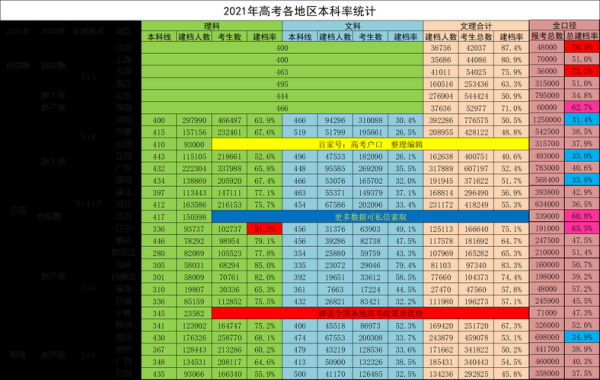This screenshot has height=380, width=600.
Task: Click the title 2021年高考各地区本科率统计
Action: (299, 11)
